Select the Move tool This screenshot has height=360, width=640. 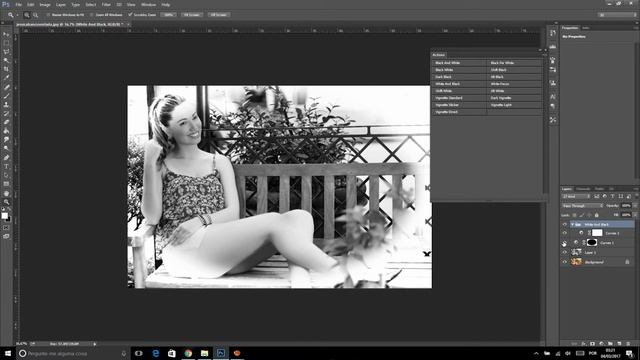6,34
